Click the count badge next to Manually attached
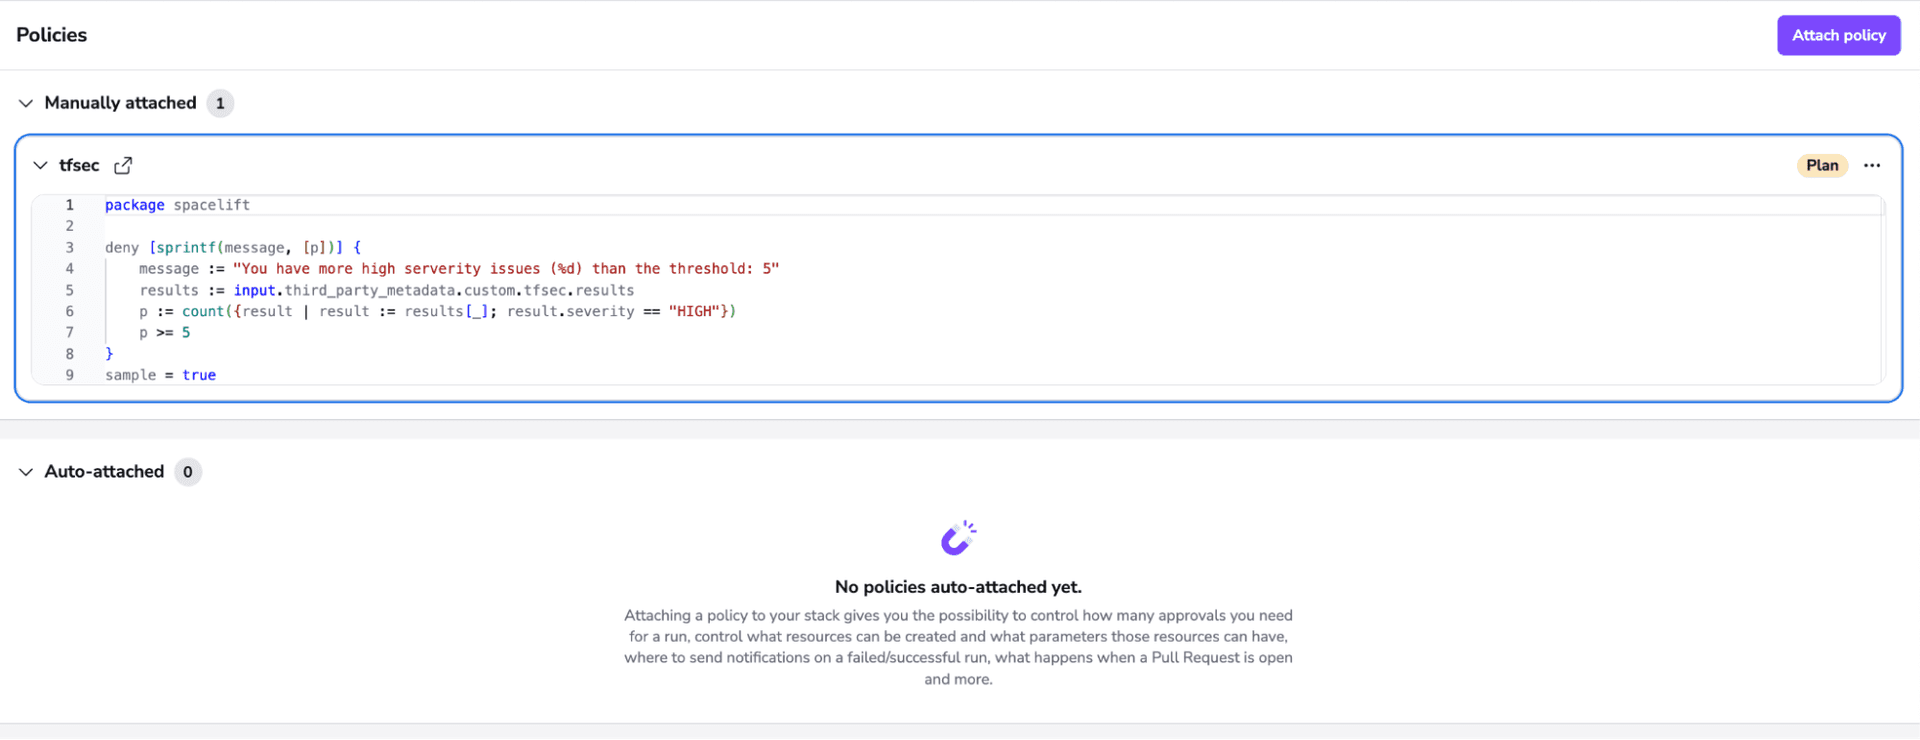1920x740 pixels. pos(220,103)
